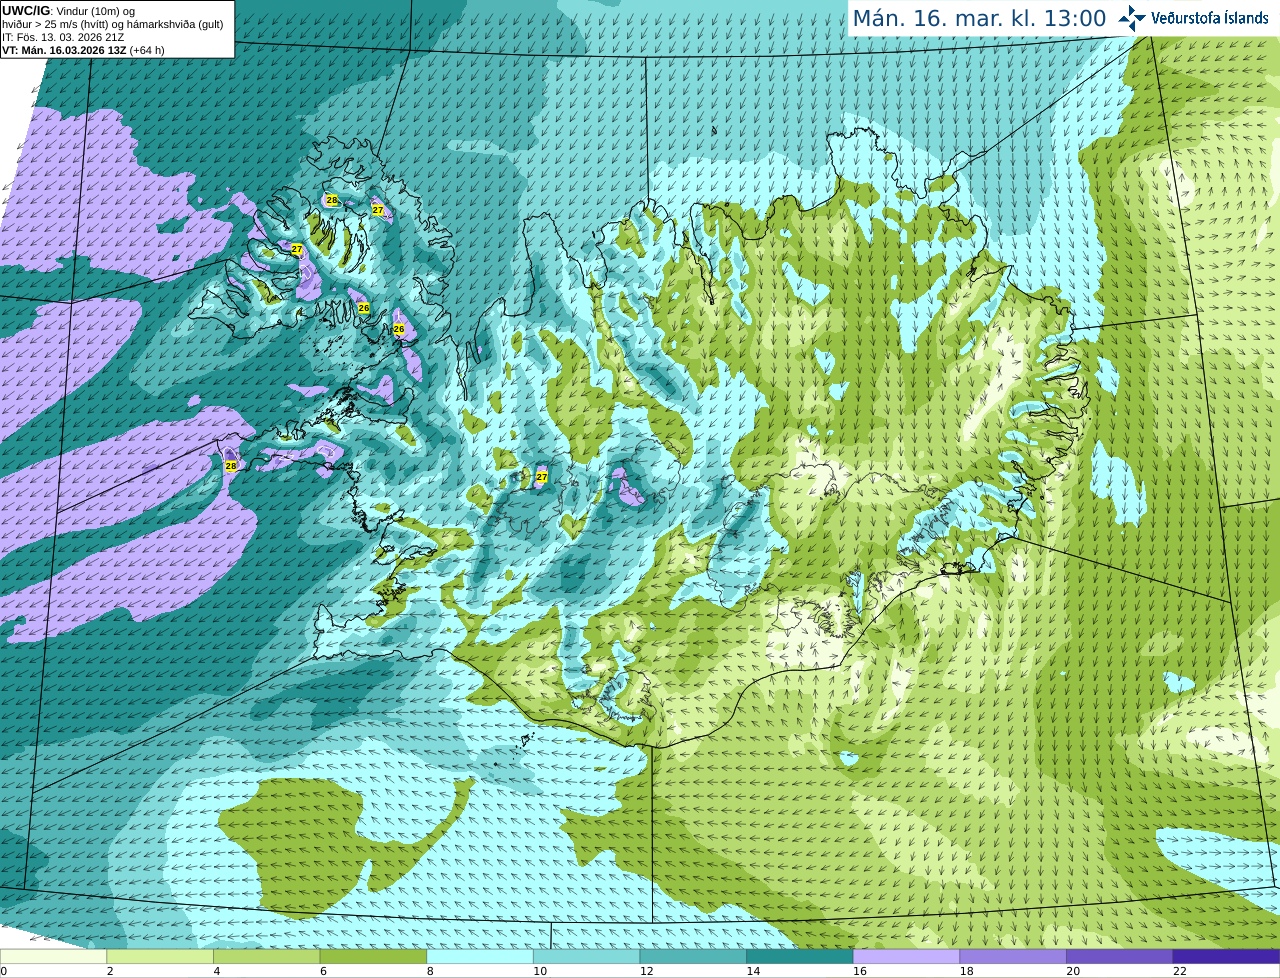
Task: Select the 12–14 medium teal scale swatch
Action: (693, 956)
